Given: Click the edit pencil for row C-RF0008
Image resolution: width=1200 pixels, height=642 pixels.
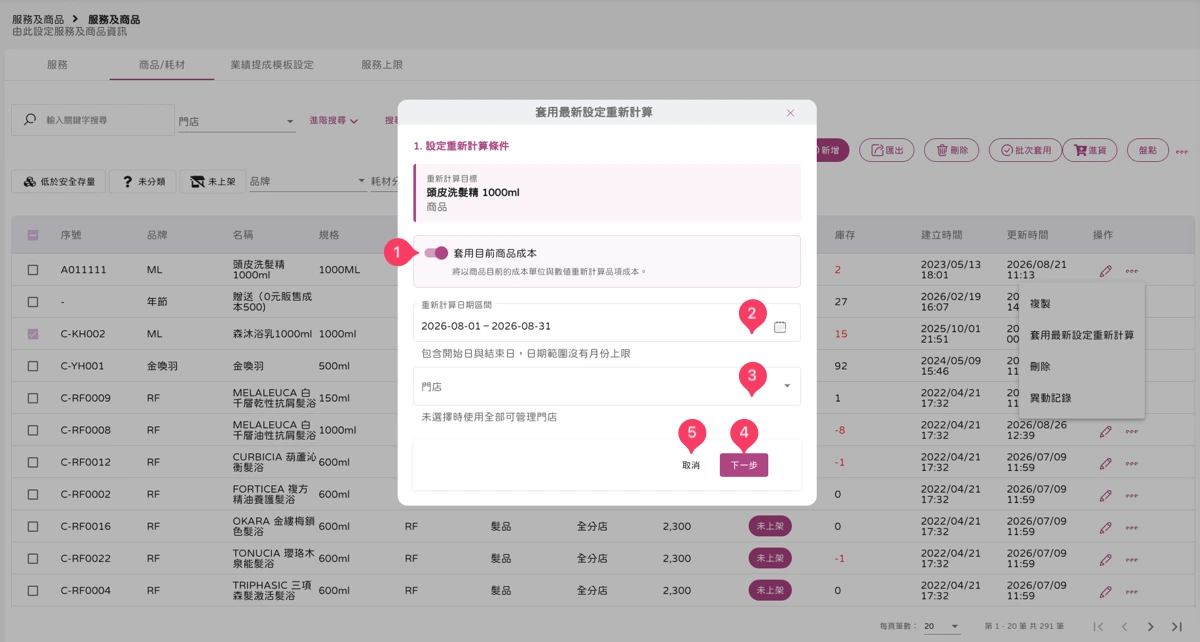Looking at the screenshot, I should [x=1105, y=431].
